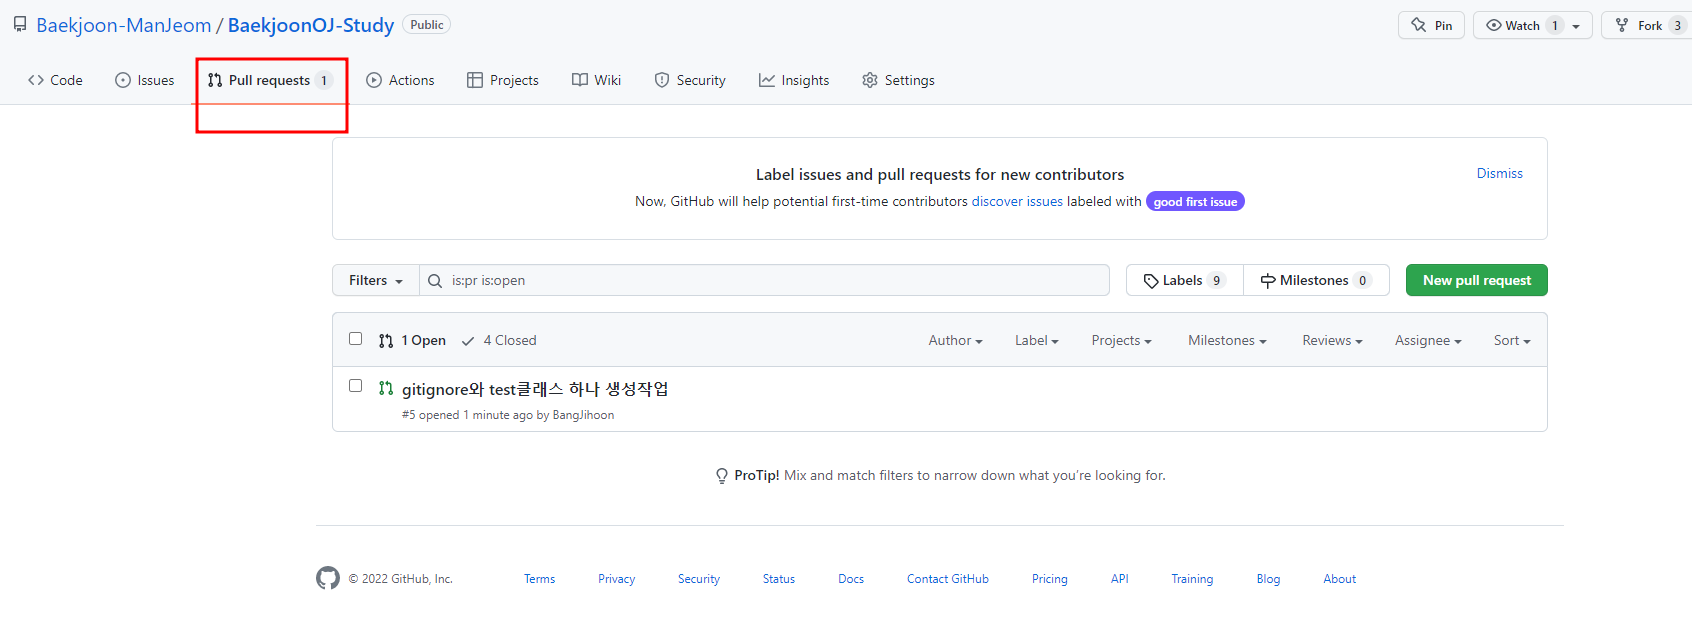Open the Pricing footer link
This screenshot has height=632, width=1692.
pos(1049,579)
